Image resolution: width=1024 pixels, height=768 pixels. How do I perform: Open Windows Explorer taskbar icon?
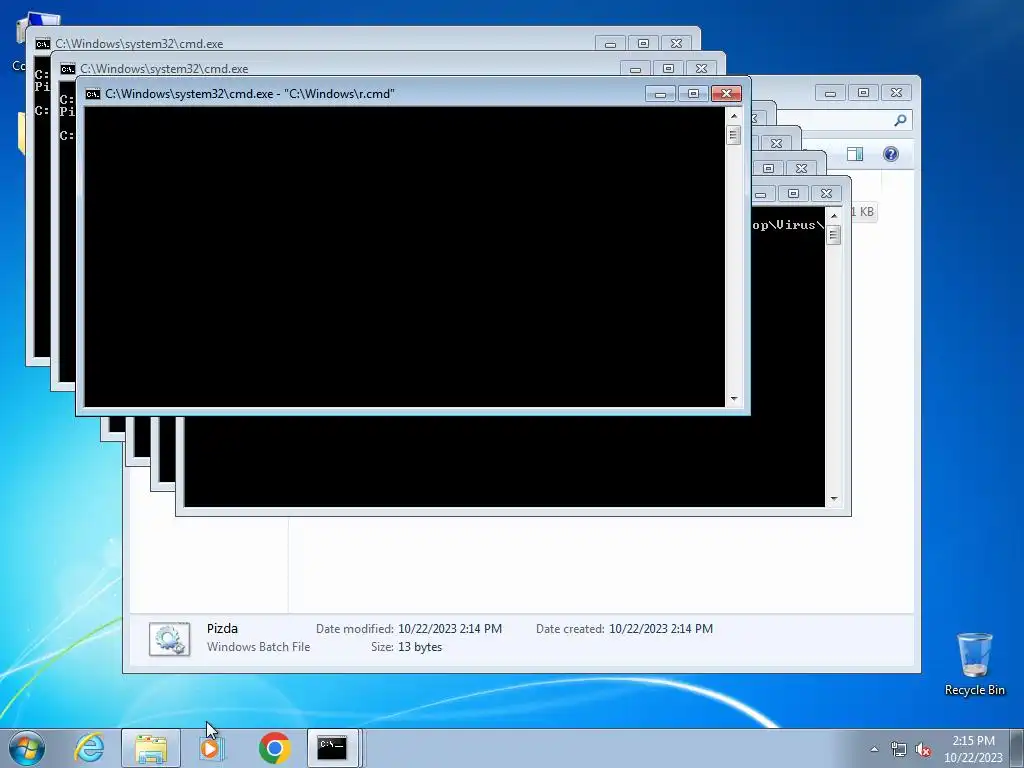(151, 748)
